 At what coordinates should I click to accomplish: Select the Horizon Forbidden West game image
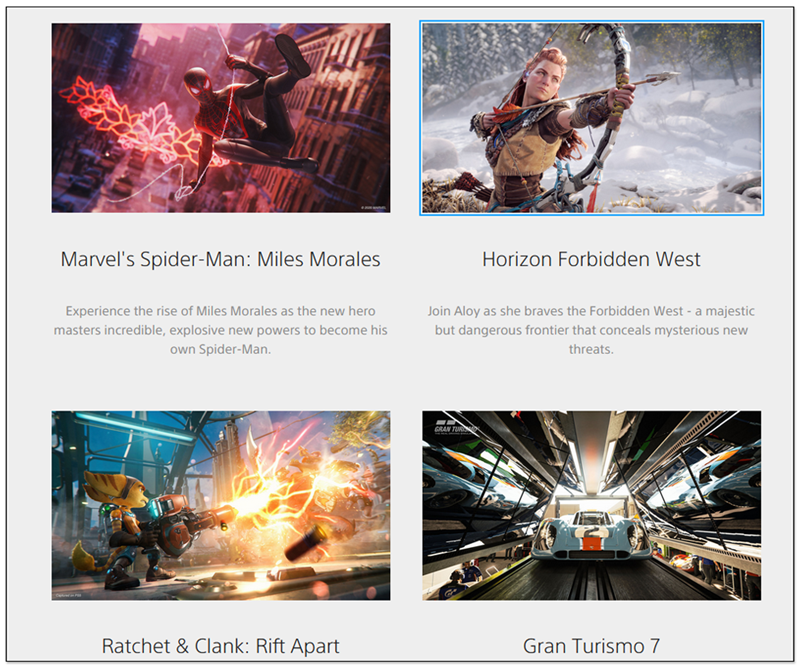coord(591,117)
